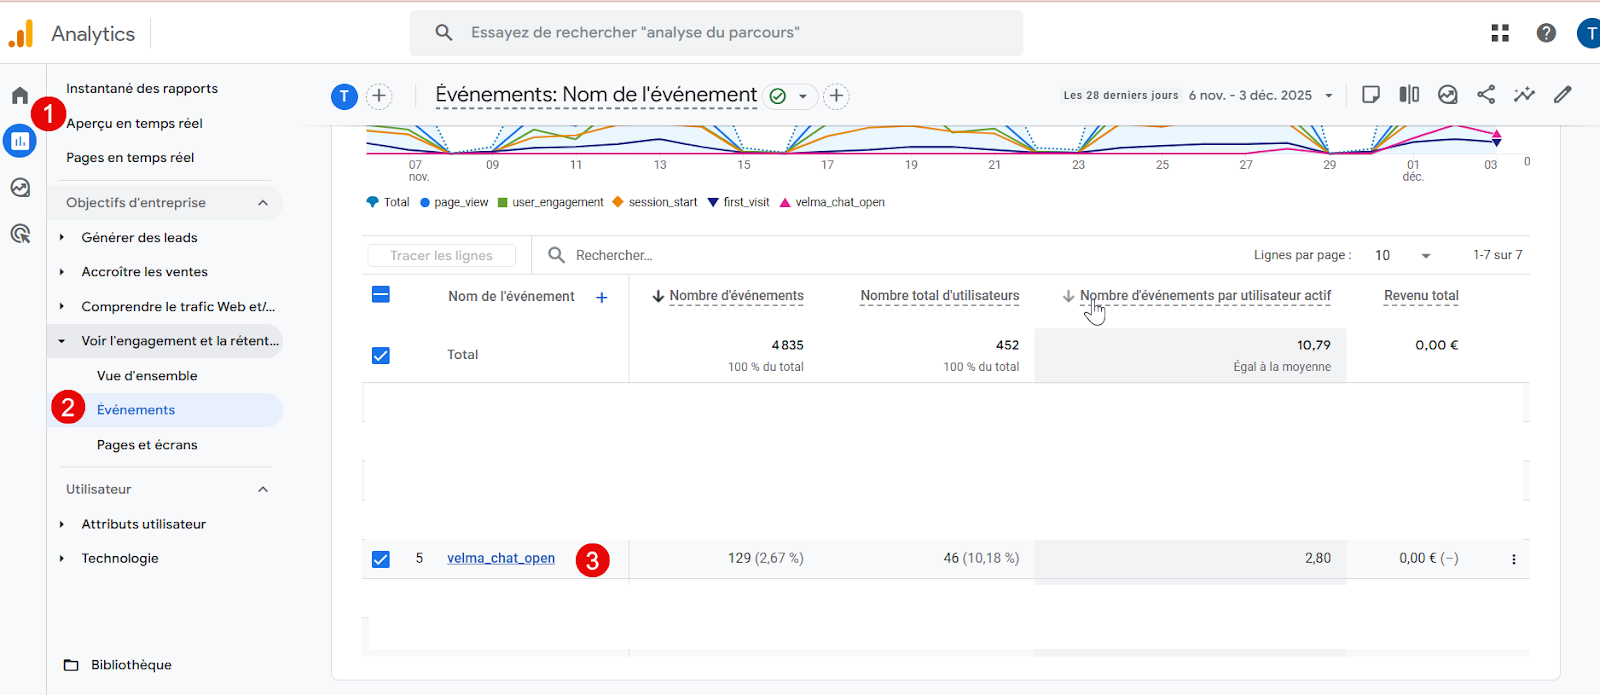This screenshot has width=1600, height=695.
Task: Toggle the Total row checkbox
Action: point(381,355)
